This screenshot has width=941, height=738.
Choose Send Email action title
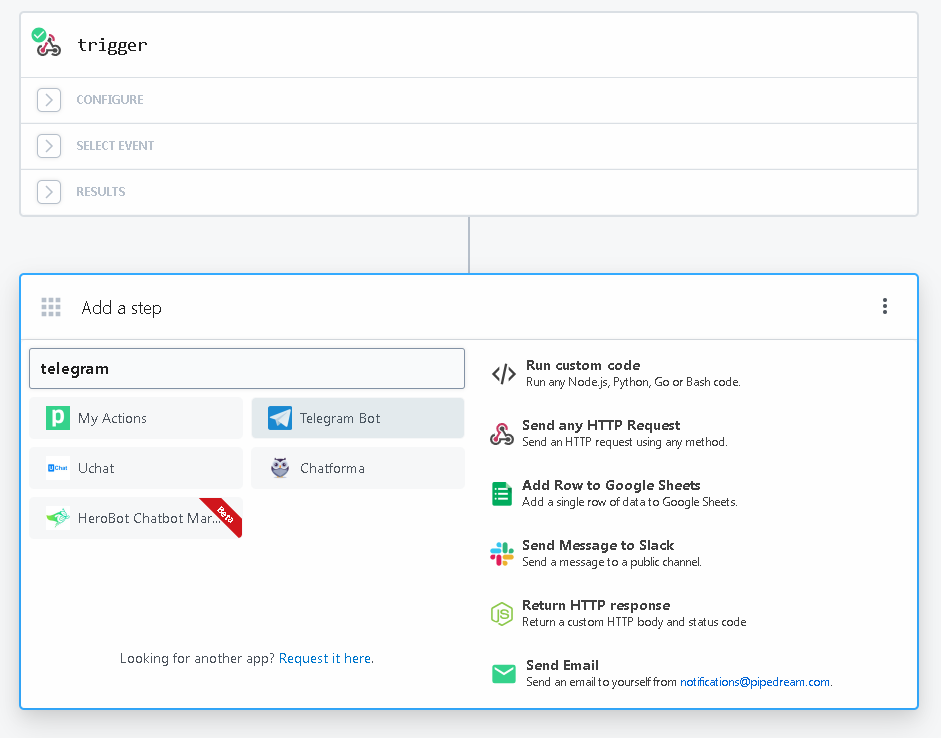point(562,665)
